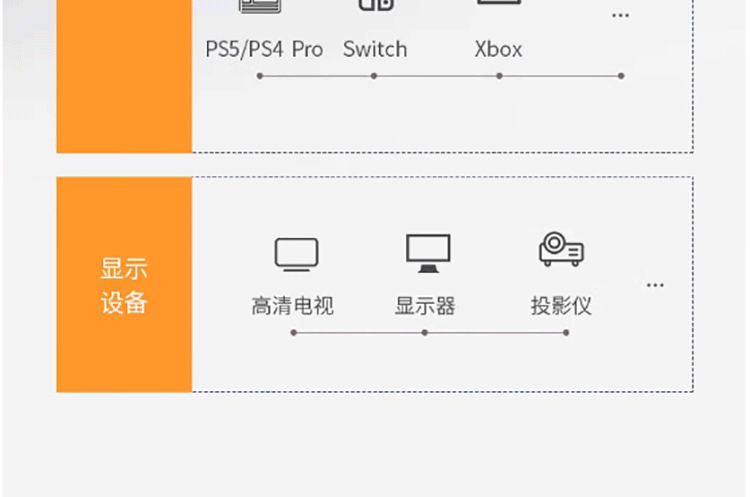Select the Switch text label
The image size is (750, 497).
tap(375, 49)
